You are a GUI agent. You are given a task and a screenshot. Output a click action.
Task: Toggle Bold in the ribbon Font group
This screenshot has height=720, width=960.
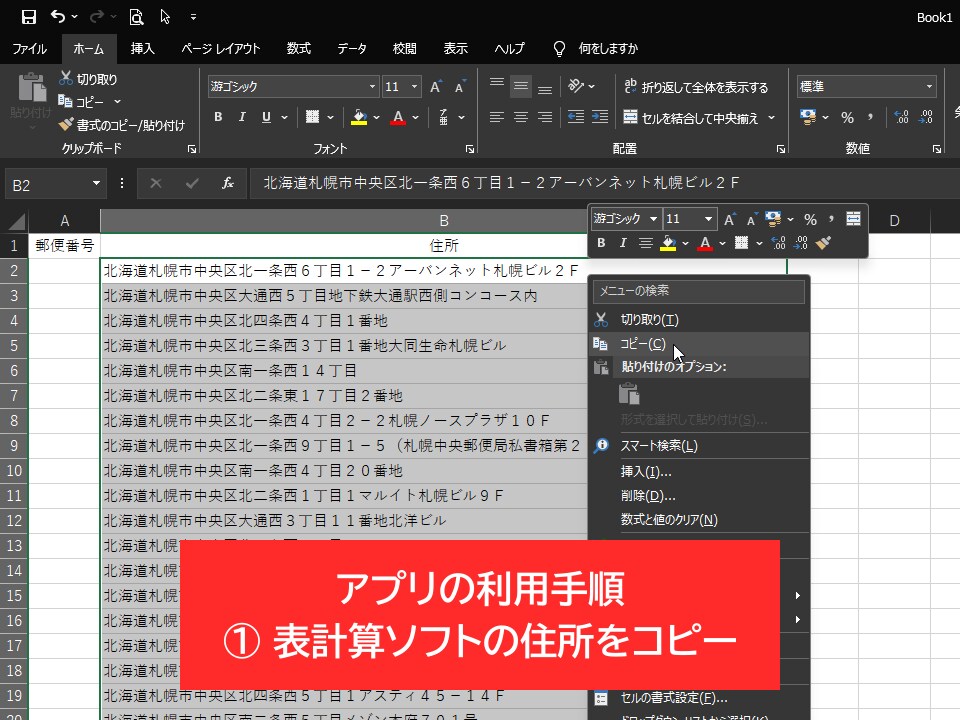point(218,116)
